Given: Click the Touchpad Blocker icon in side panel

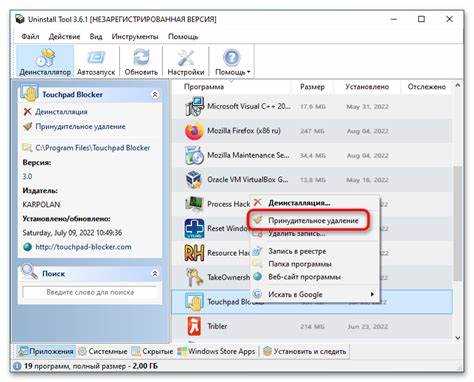Looking at the screenshot, I should pos(29,93).
